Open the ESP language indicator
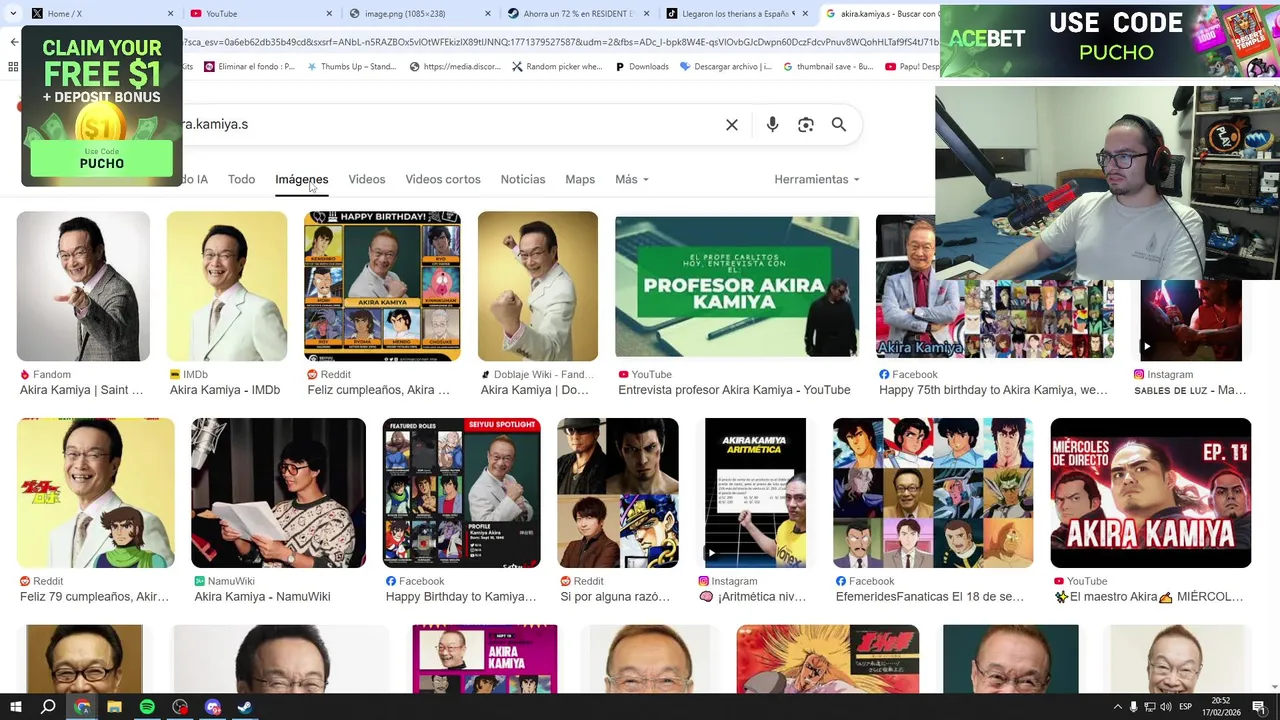1280x720 pixels. (1186, 707)
